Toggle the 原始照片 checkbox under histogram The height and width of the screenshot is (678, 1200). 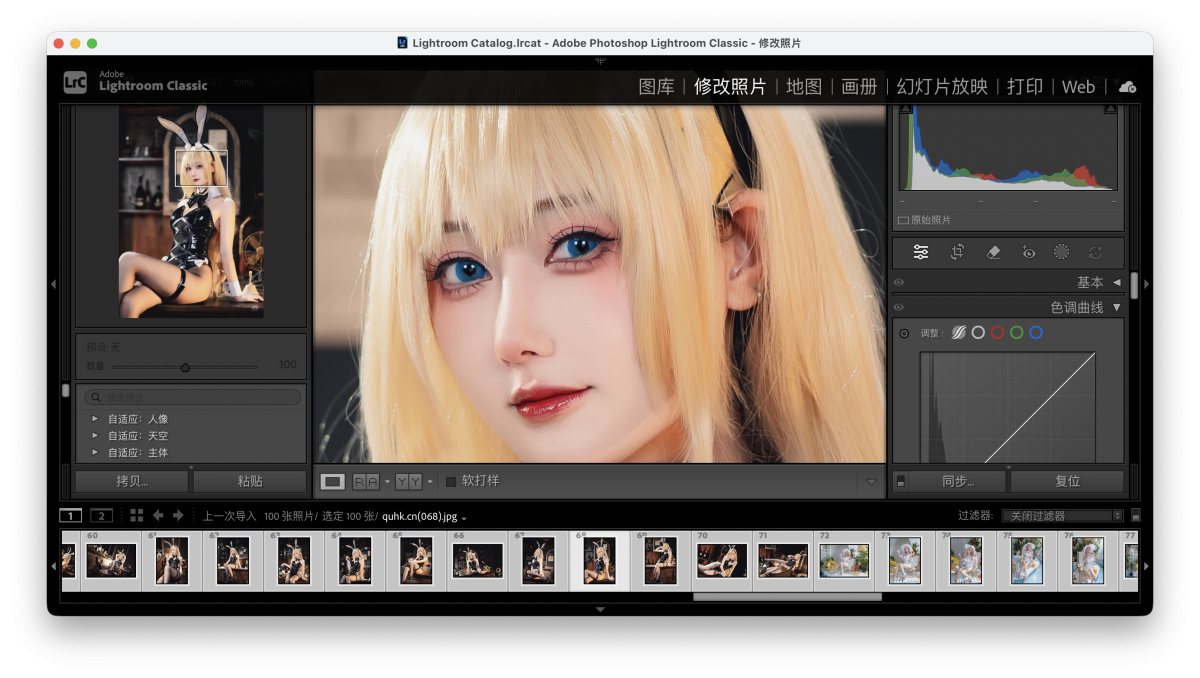903,220
